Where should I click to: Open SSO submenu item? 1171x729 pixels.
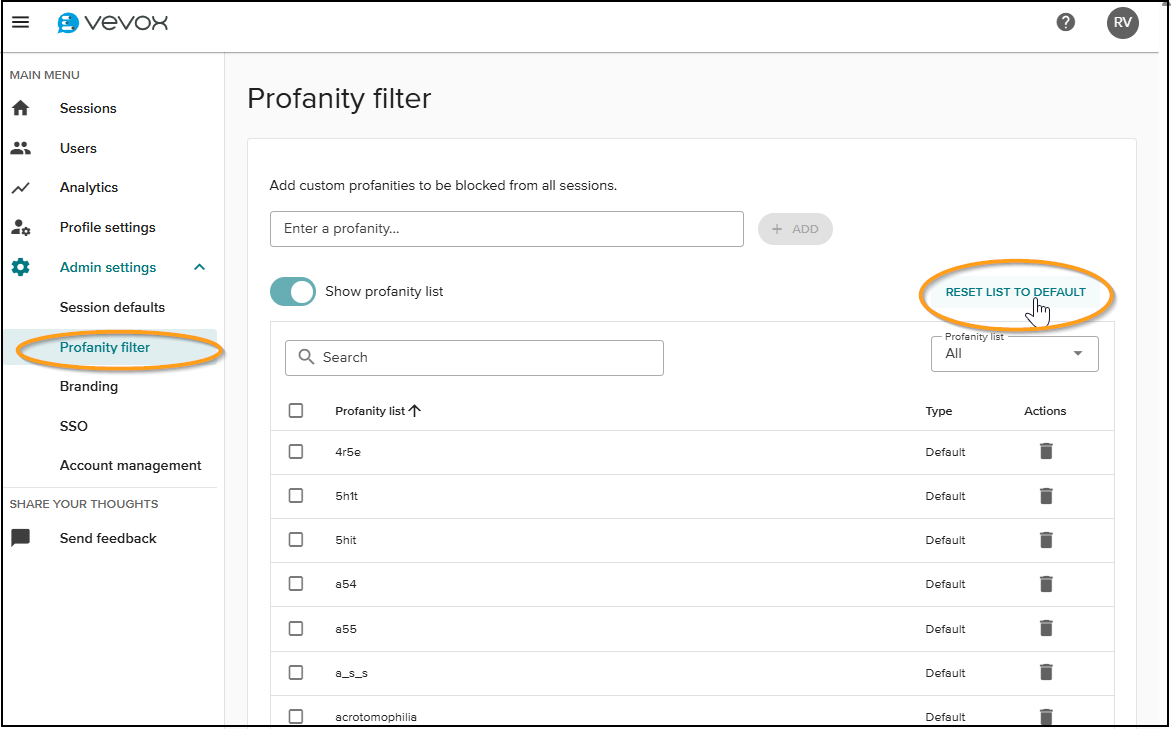pos(74,426)
